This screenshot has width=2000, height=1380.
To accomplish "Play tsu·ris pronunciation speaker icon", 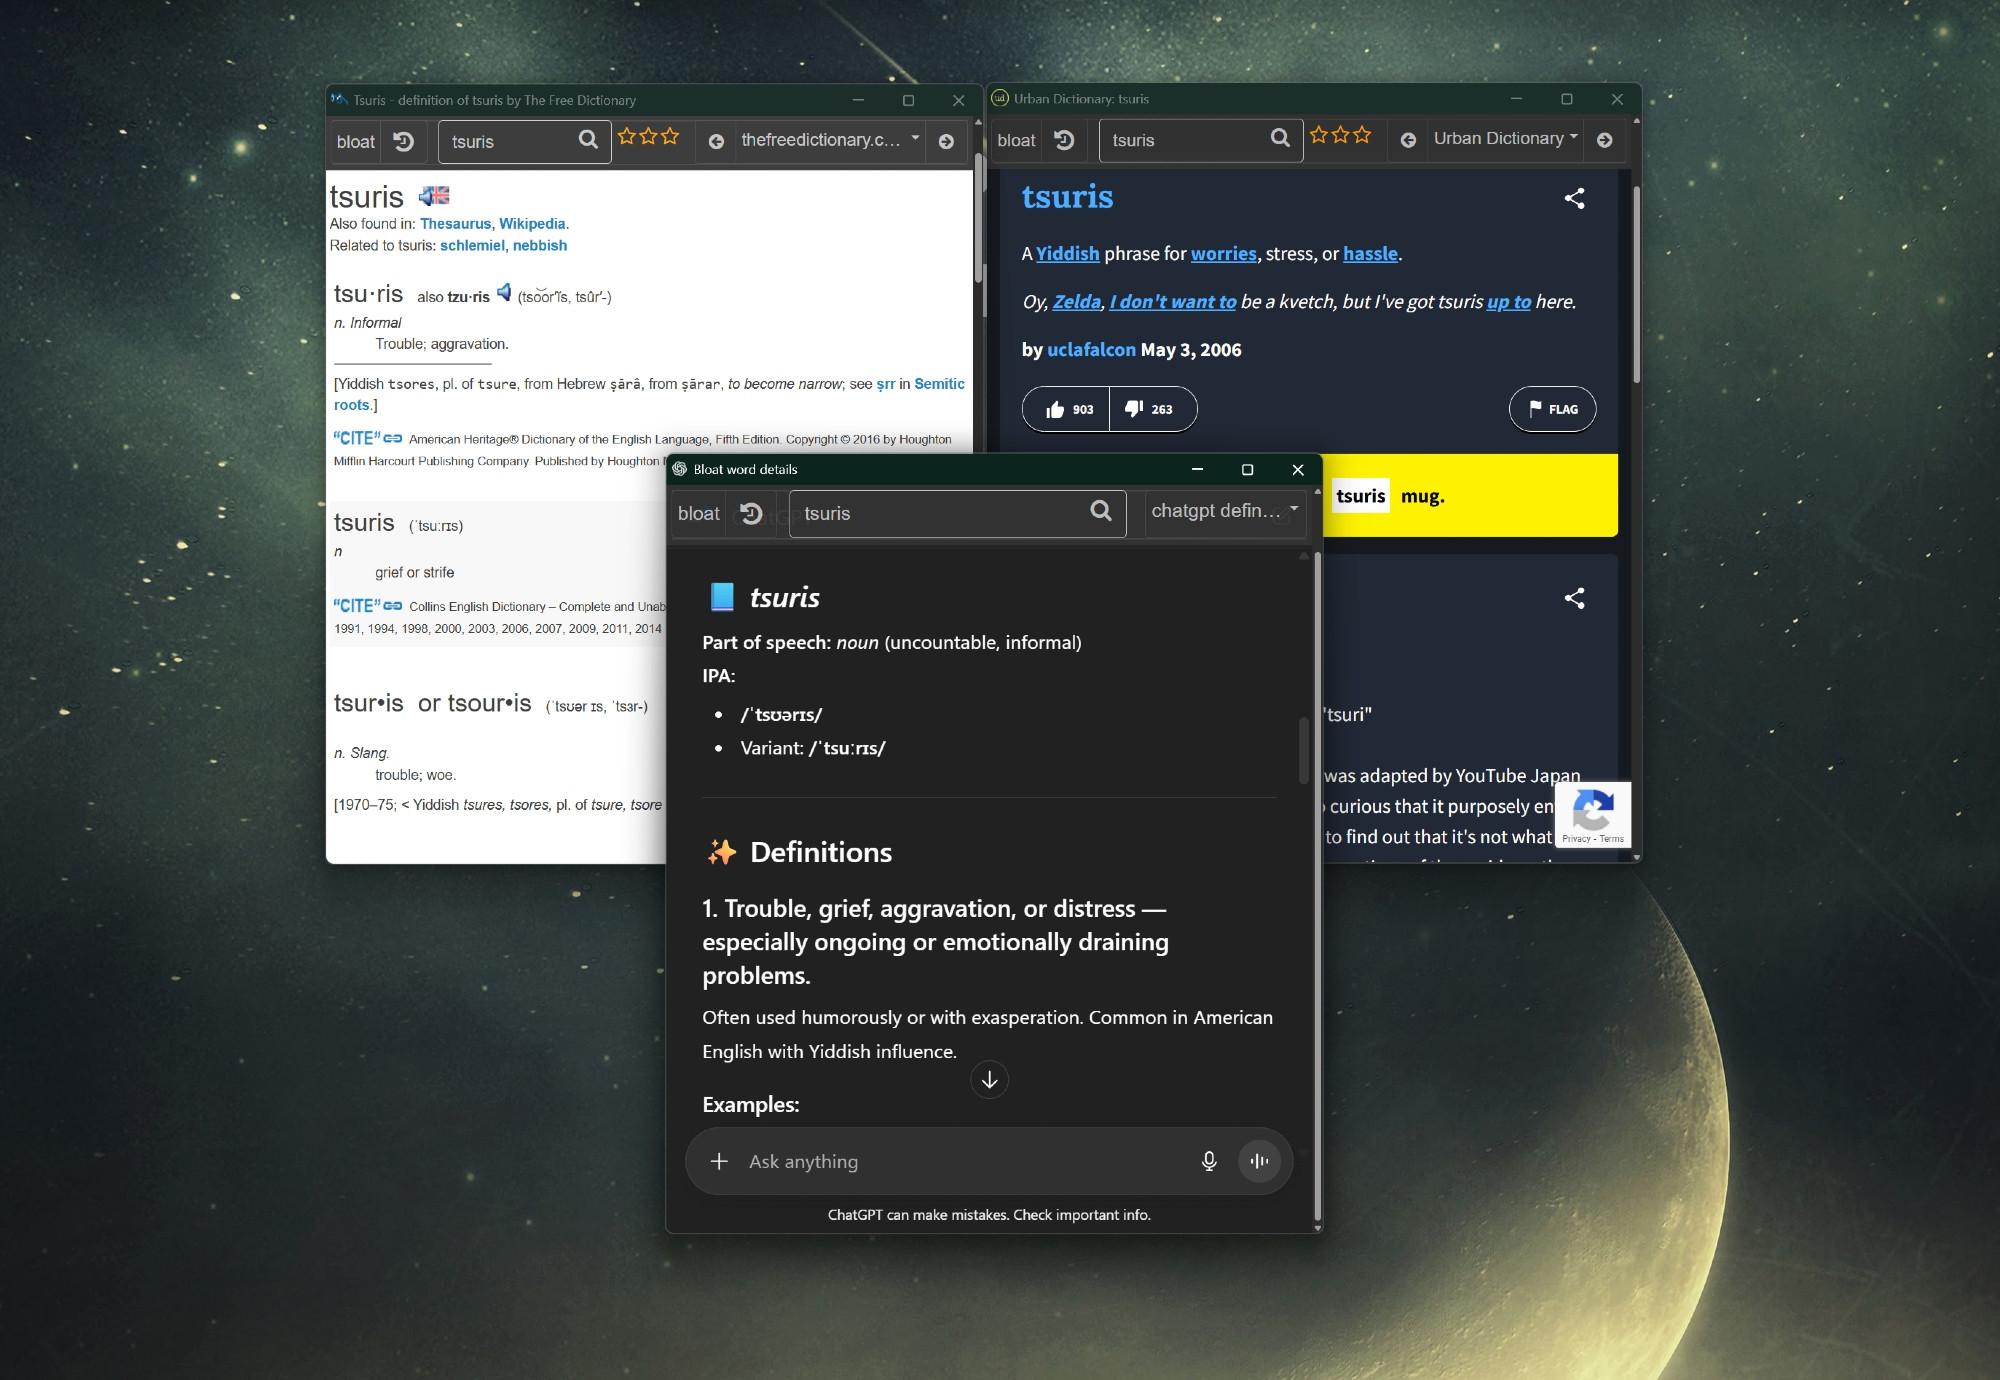I will tap(504, 292).
